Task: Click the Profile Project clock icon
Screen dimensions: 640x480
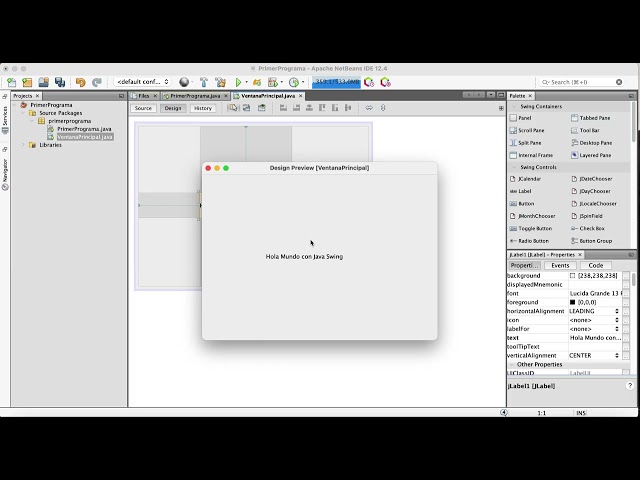Action: click(x=294, y=82)
